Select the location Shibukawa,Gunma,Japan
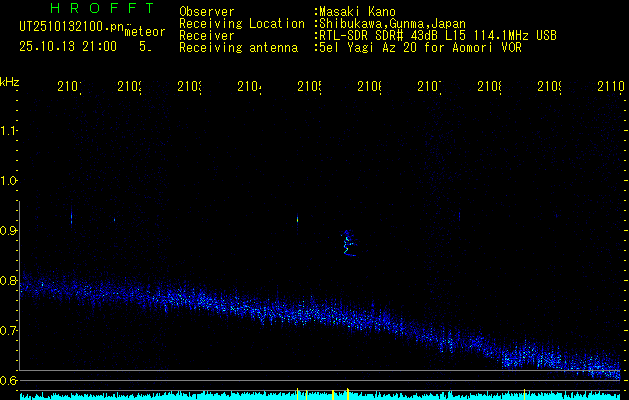The width and height of the screenshot is (629, 400). [x=390, y=24]
